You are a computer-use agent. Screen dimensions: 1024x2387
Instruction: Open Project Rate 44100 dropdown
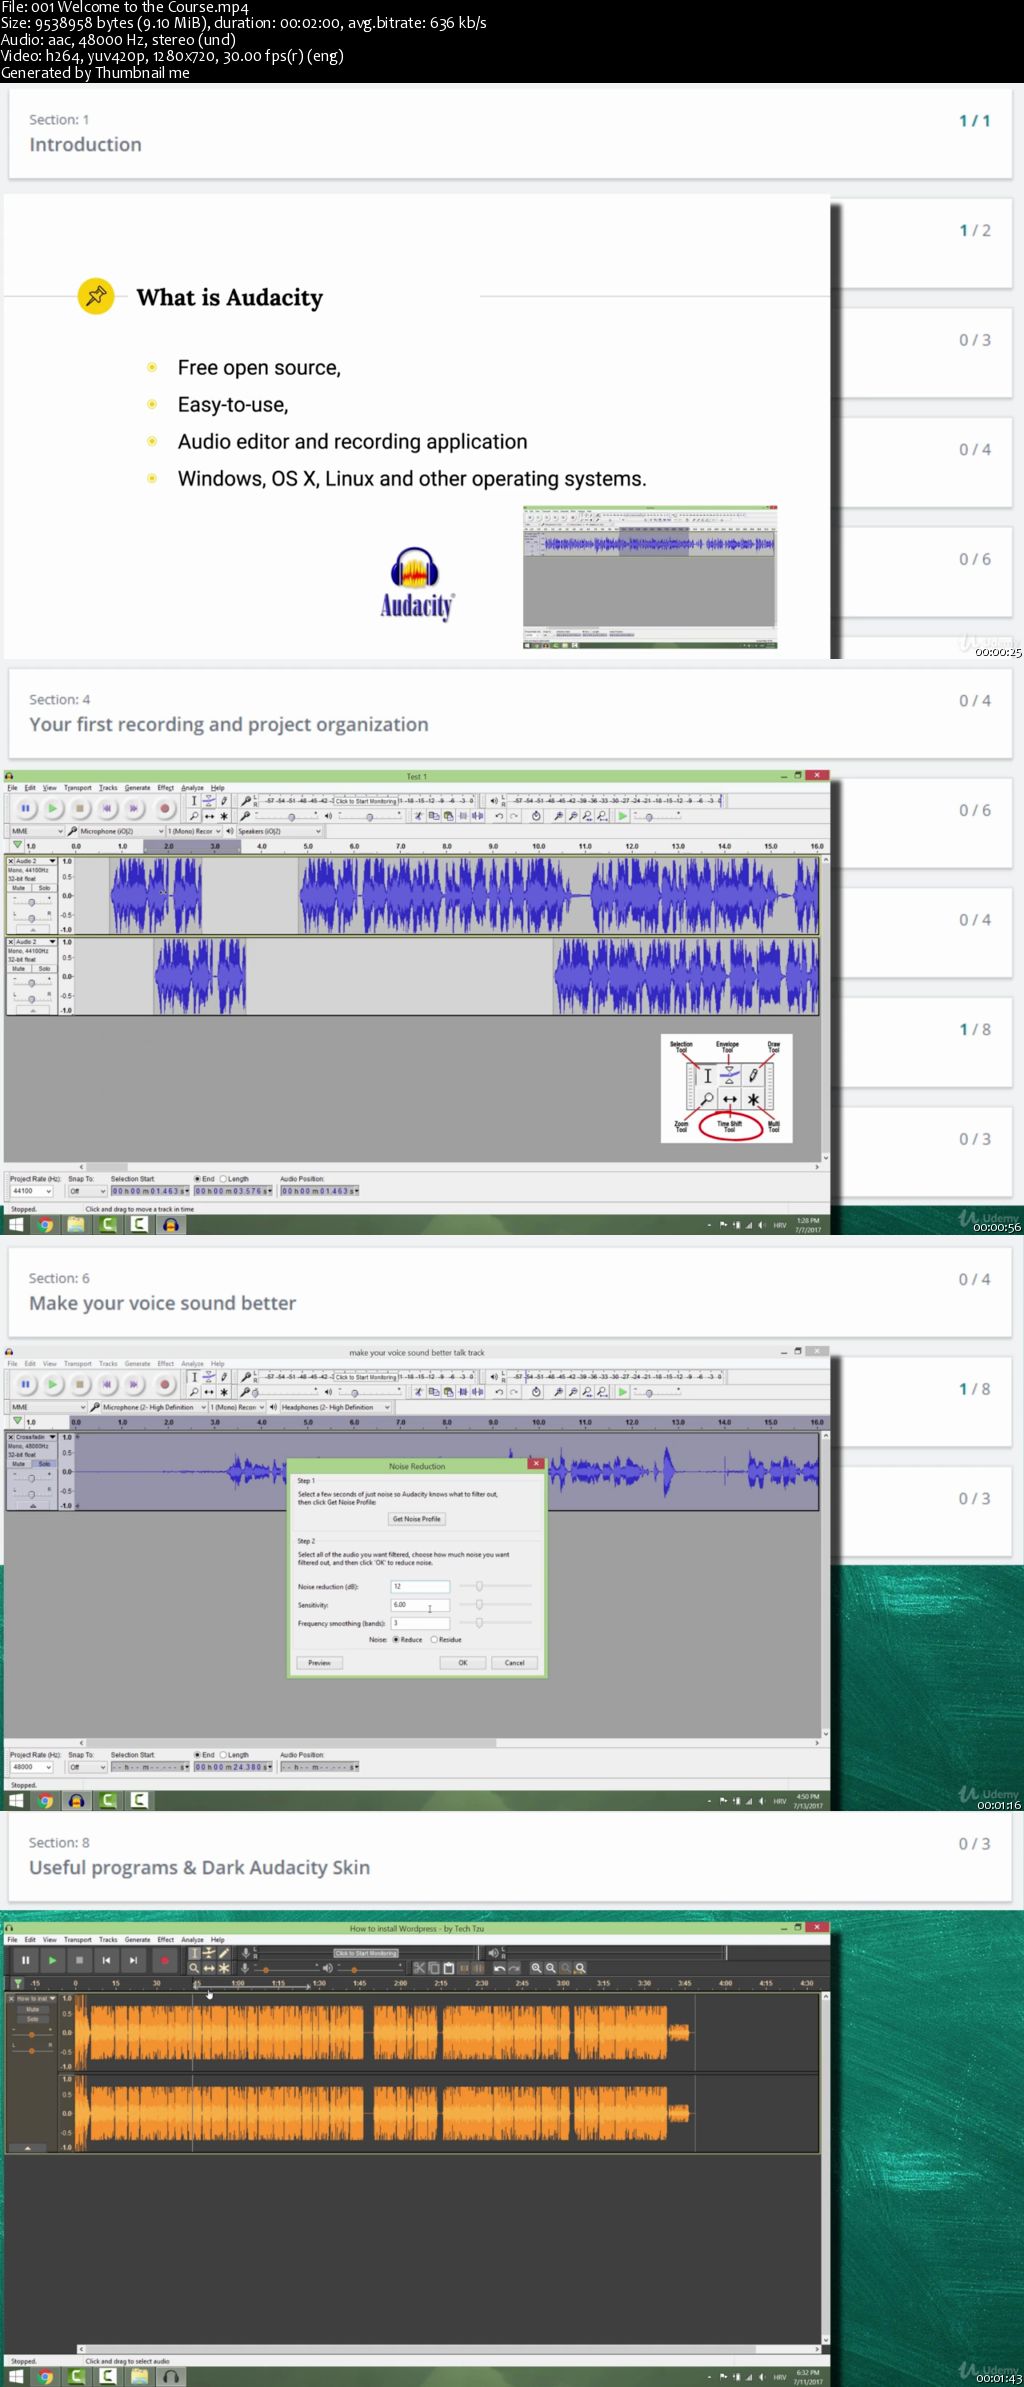click(31, 1191)
